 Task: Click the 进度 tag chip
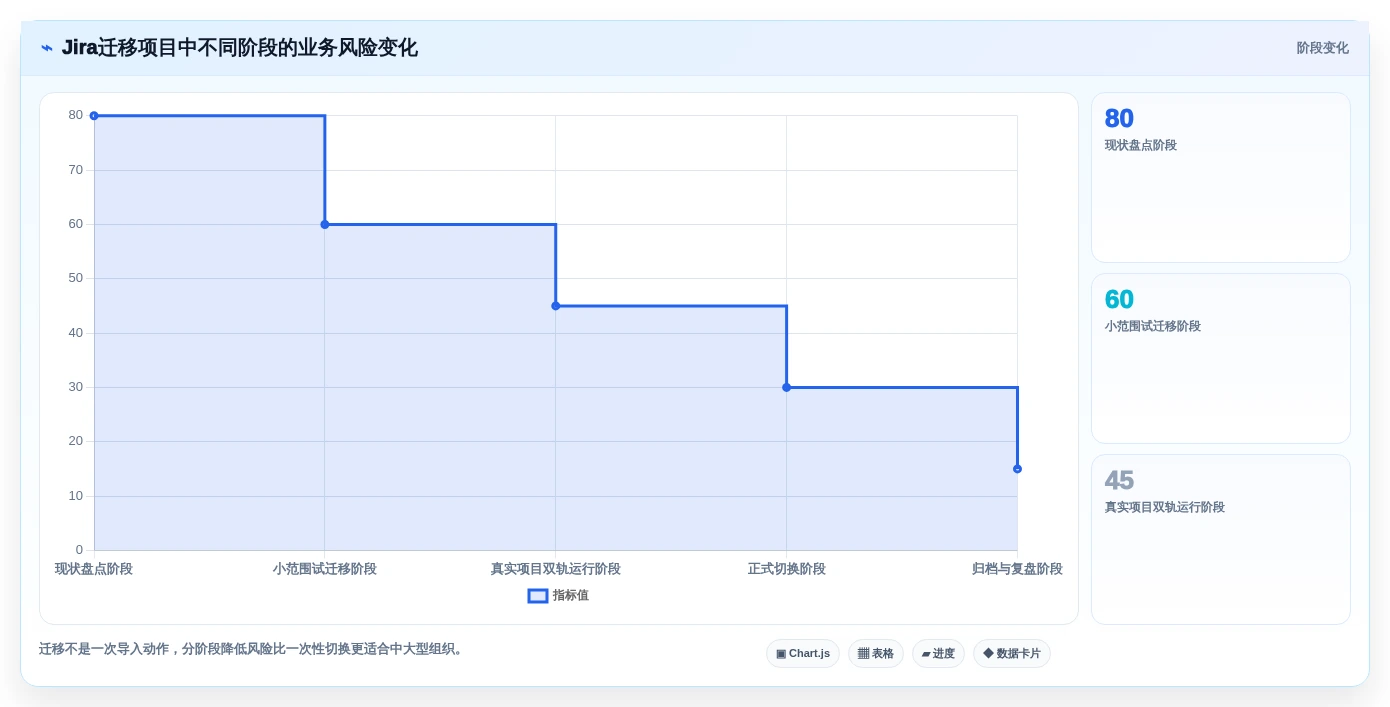click(x=938, y=653)
